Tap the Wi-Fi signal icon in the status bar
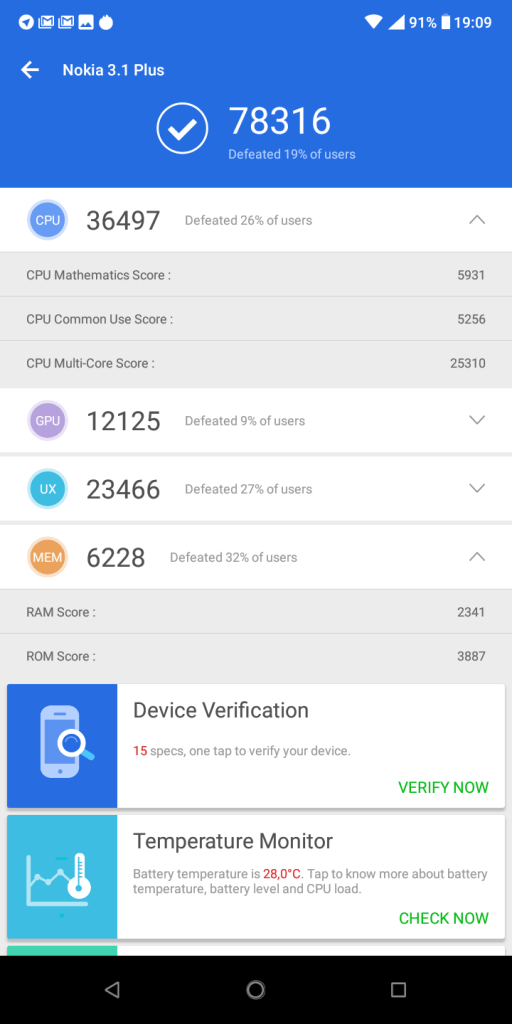512x1024 pixels. point(374,23)
